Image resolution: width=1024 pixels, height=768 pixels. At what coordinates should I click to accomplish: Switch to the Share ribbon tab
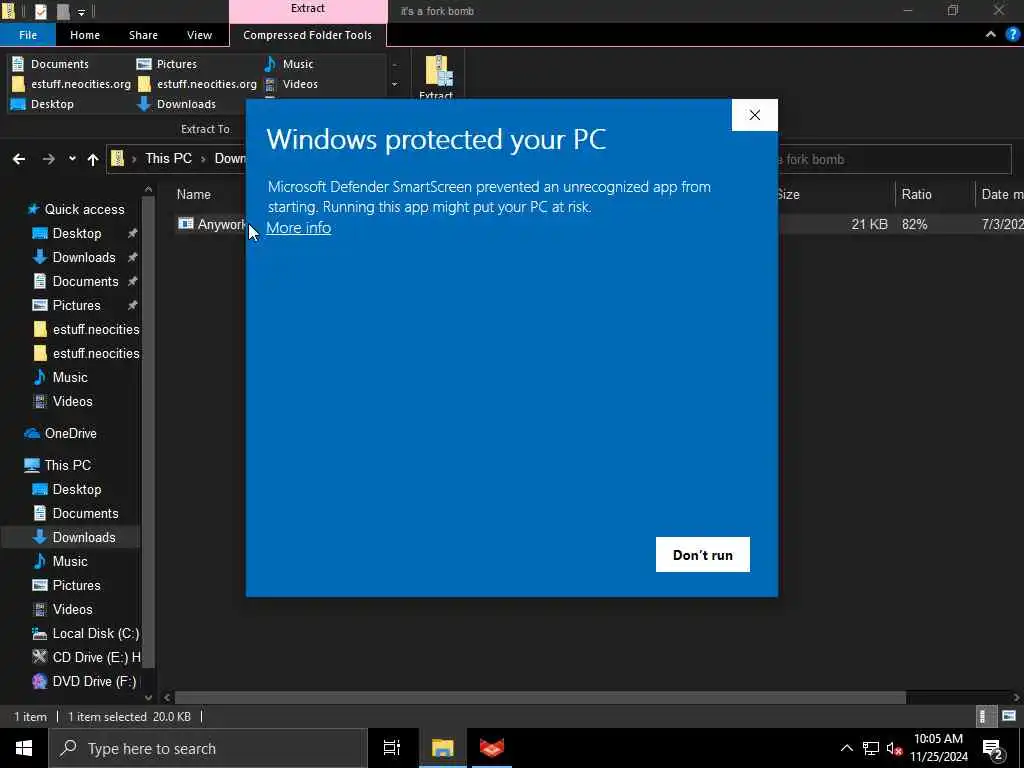[143, 35]
